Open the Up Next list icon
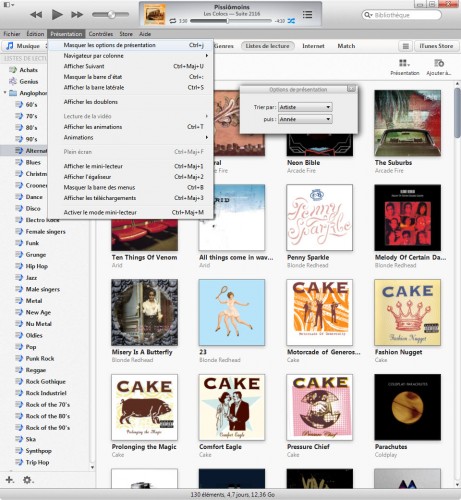This screenshot has width=461, height=500. point(307,14)
